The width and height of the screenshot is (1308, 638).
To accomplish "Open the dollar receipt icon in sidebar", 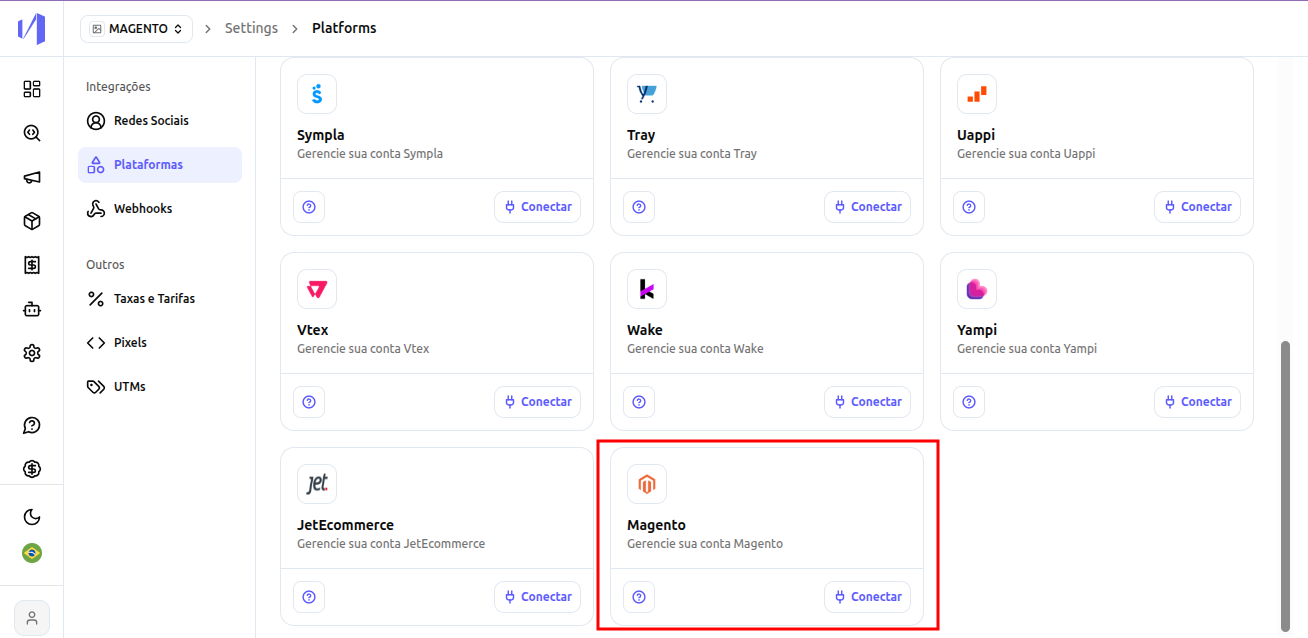I will coord(32,265).
